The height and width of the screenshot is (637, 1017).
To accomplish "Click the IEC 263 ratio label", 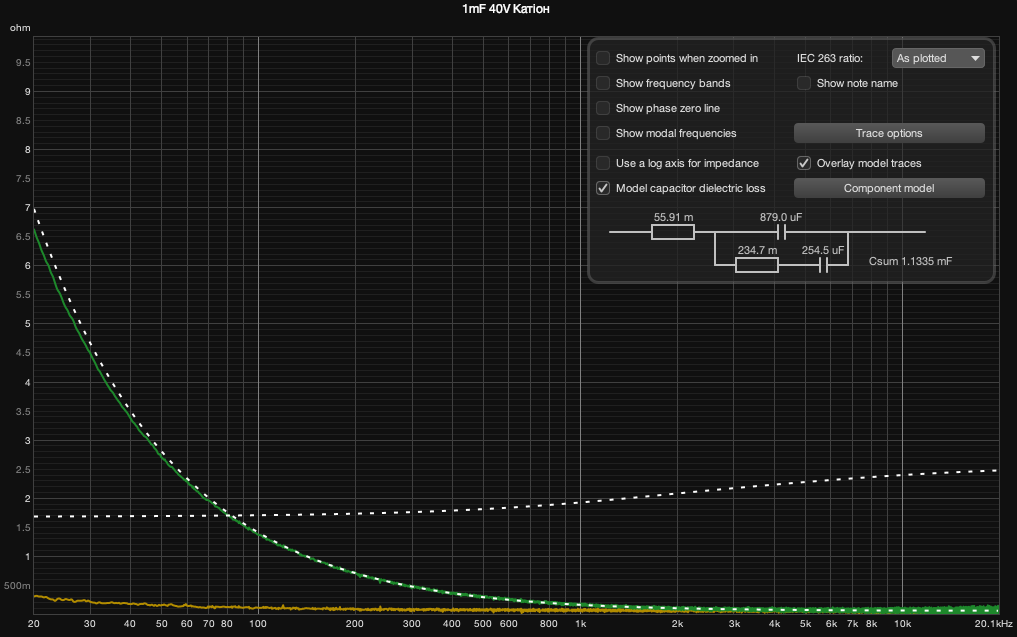I will (x=830, y=58).
